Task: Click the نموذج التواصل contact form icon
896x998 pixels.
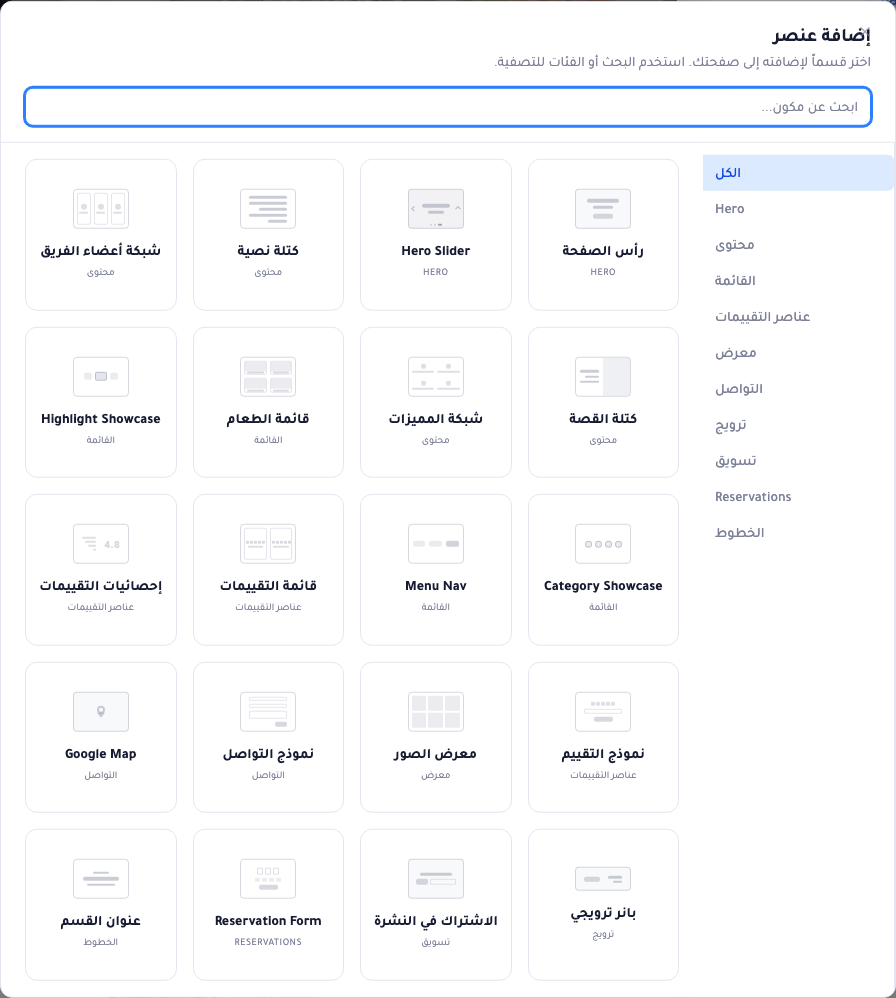Action: [268, 712]
